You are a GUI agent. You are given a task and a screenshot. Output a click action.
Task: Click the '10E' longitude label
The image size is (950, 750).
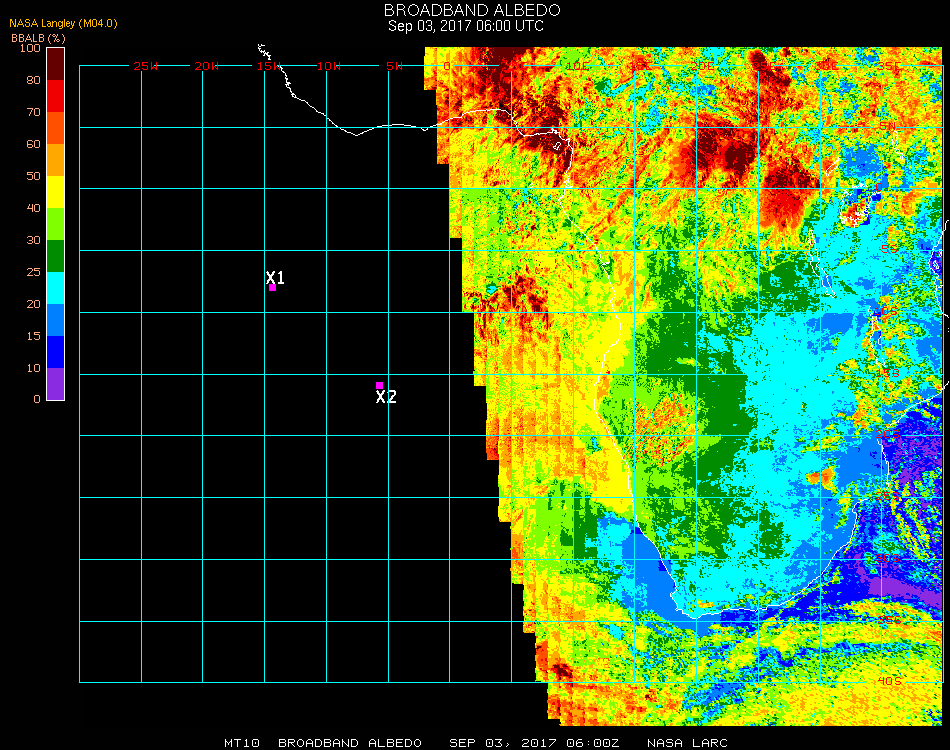(577, 66)
